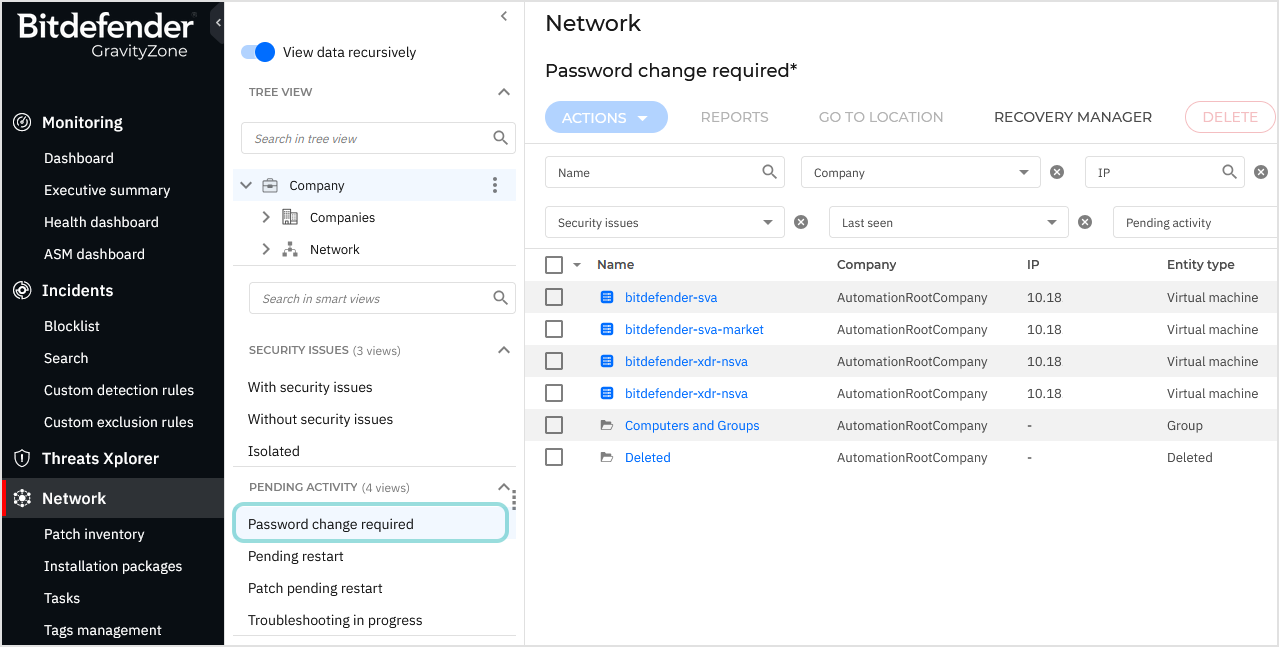Click the Search in smart views field
1279x647 pixels.
370,297
